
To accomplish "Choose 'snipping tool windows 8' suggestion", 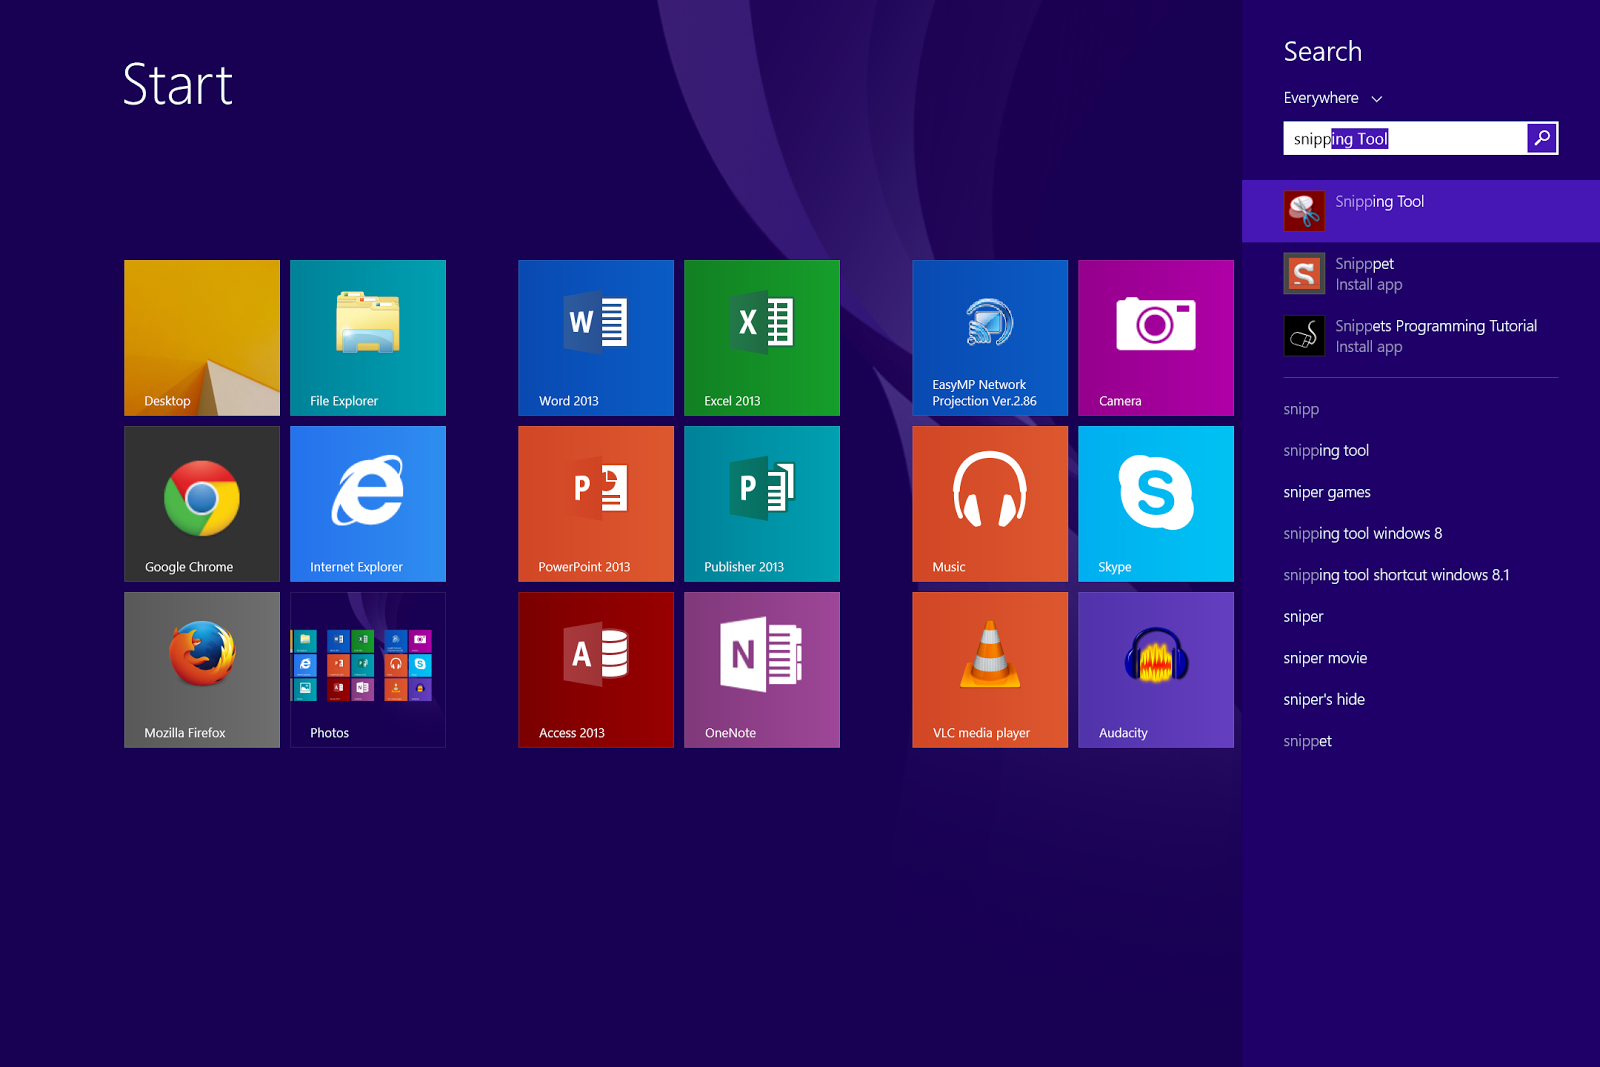I will (x=1363, y=534).
